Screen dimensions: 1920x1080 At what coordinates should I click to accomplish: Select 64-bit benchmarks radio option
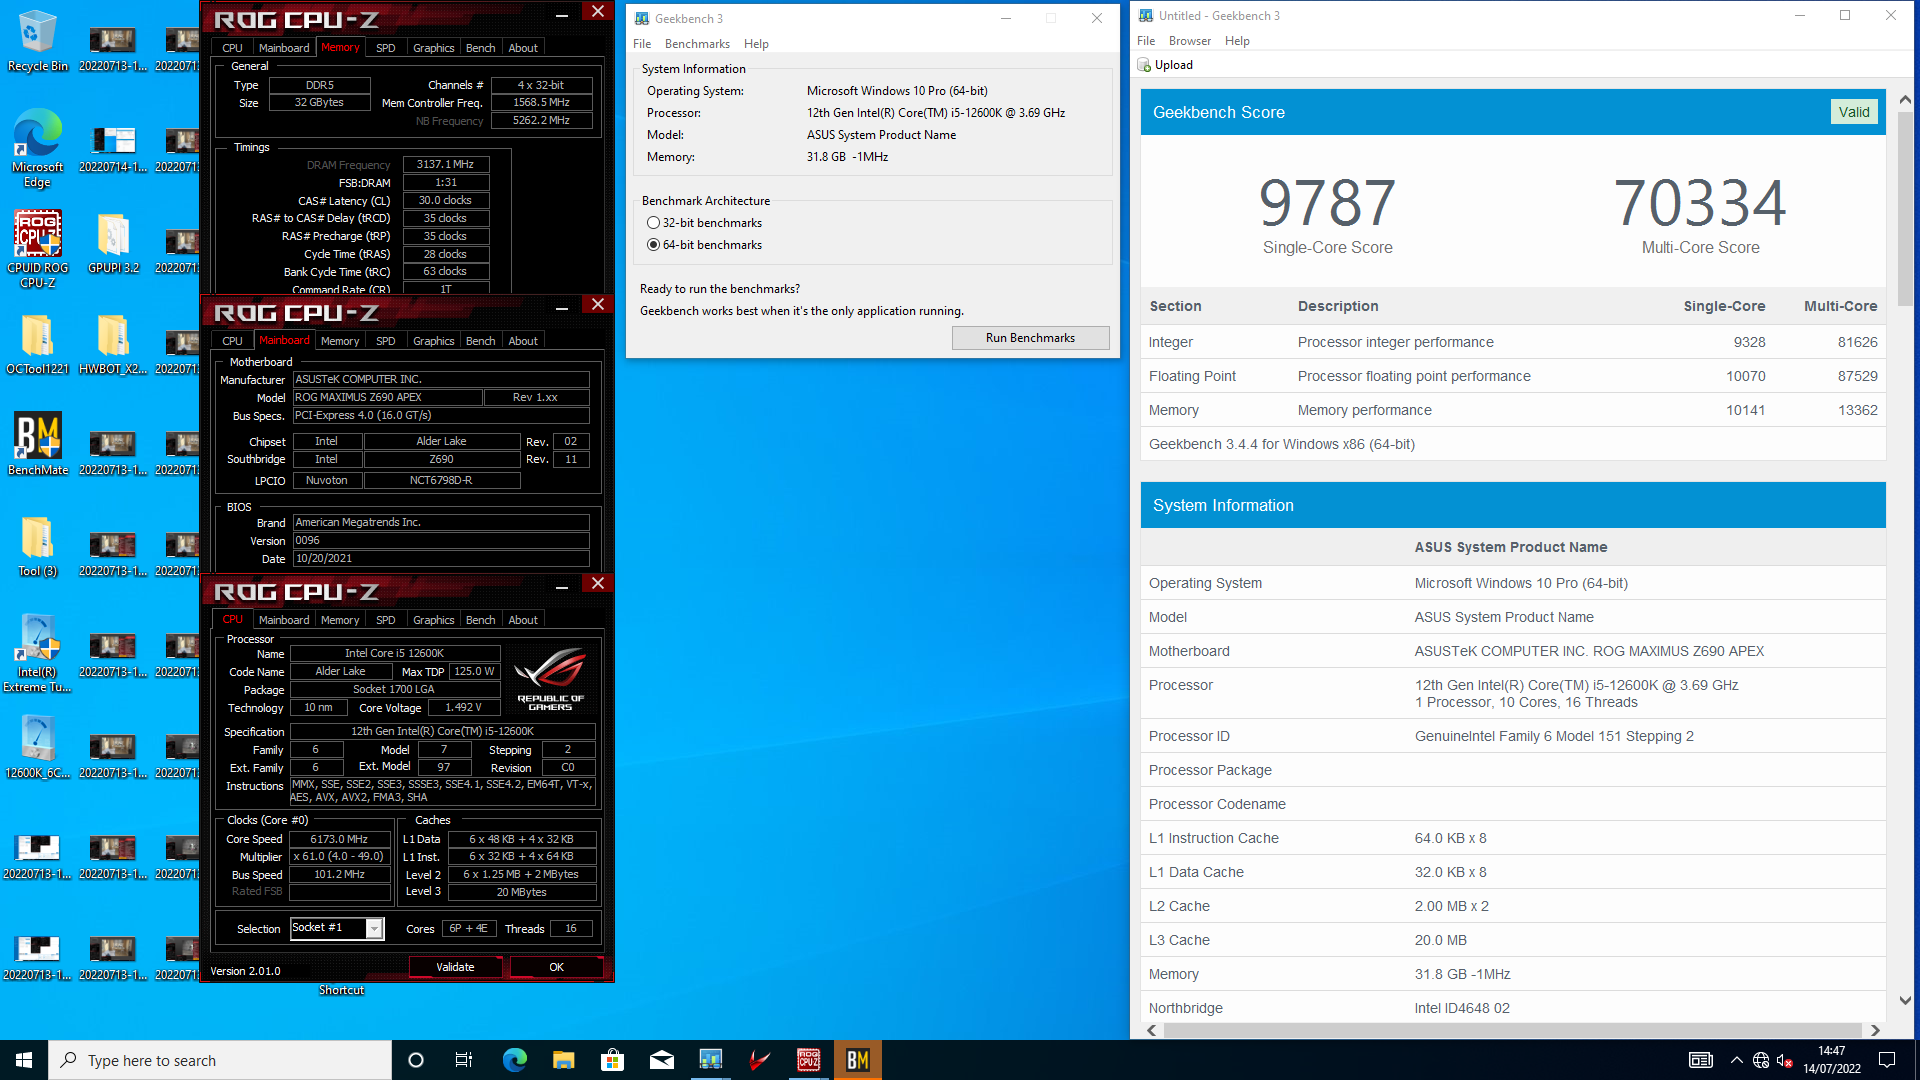point(653,245)
